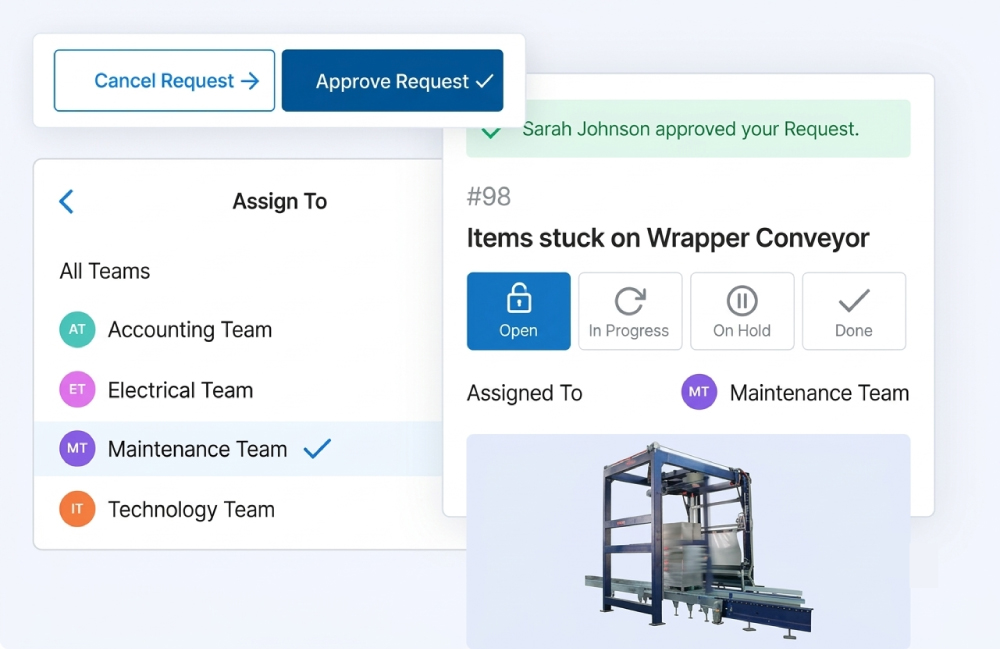The width and height of the screenshot is (1000, 649).
Task: Set status to Open
Action: click(x=518, y=311)
